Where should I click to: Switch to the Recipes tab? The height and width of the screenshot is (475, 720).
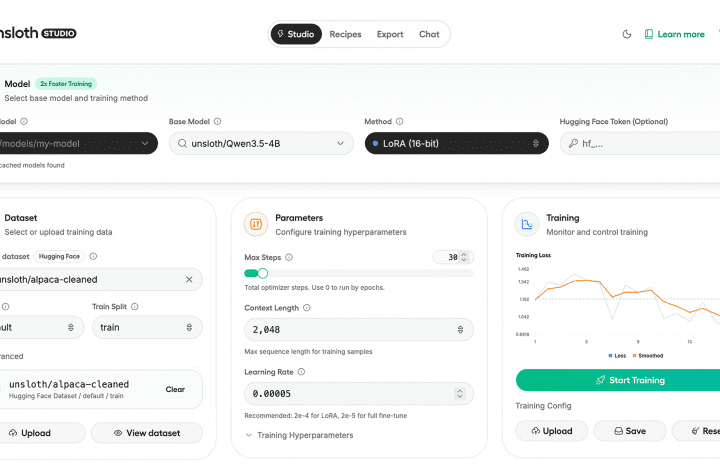click(346, 34)
